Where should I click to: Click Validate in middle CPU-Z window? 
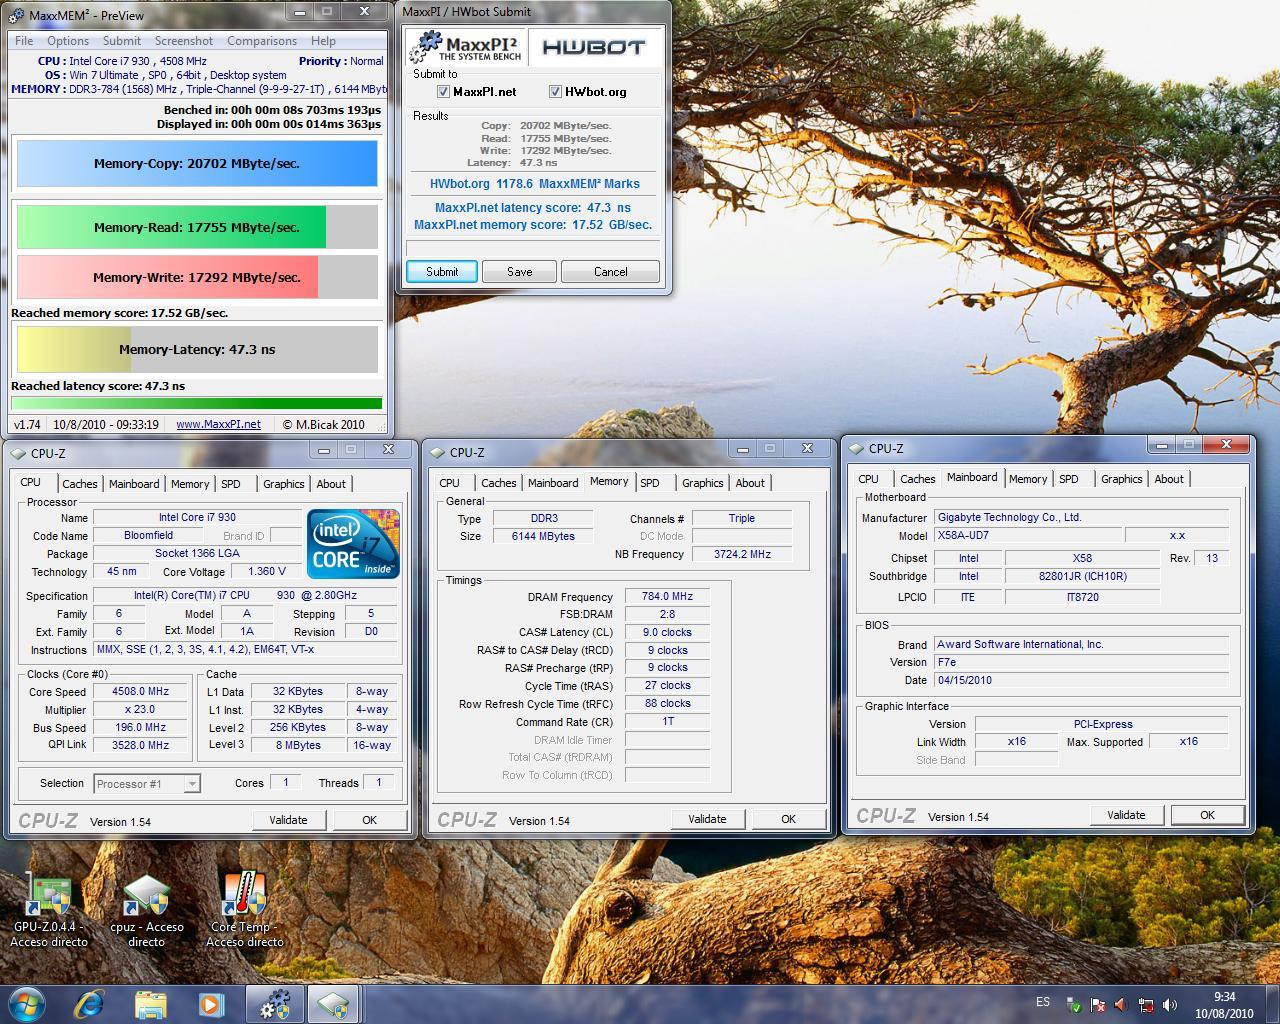coord(707,819)
